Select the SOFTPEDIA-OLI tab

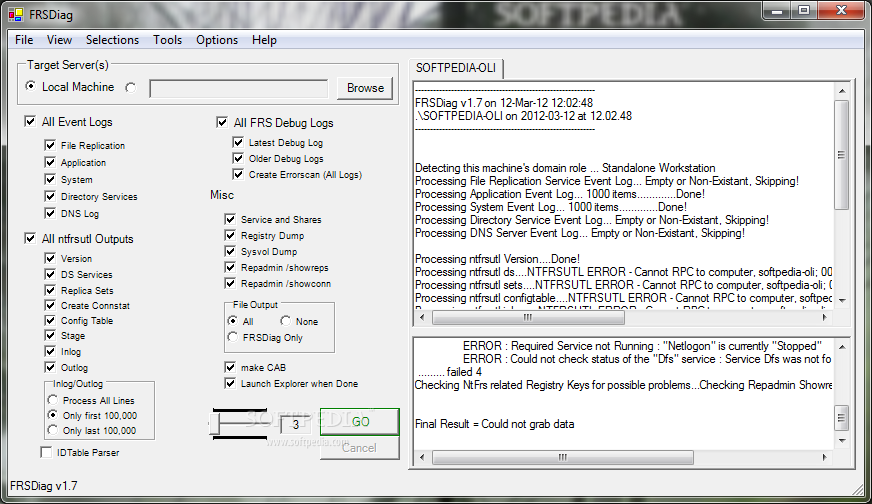pyautogui.click(x=456, y=68)
